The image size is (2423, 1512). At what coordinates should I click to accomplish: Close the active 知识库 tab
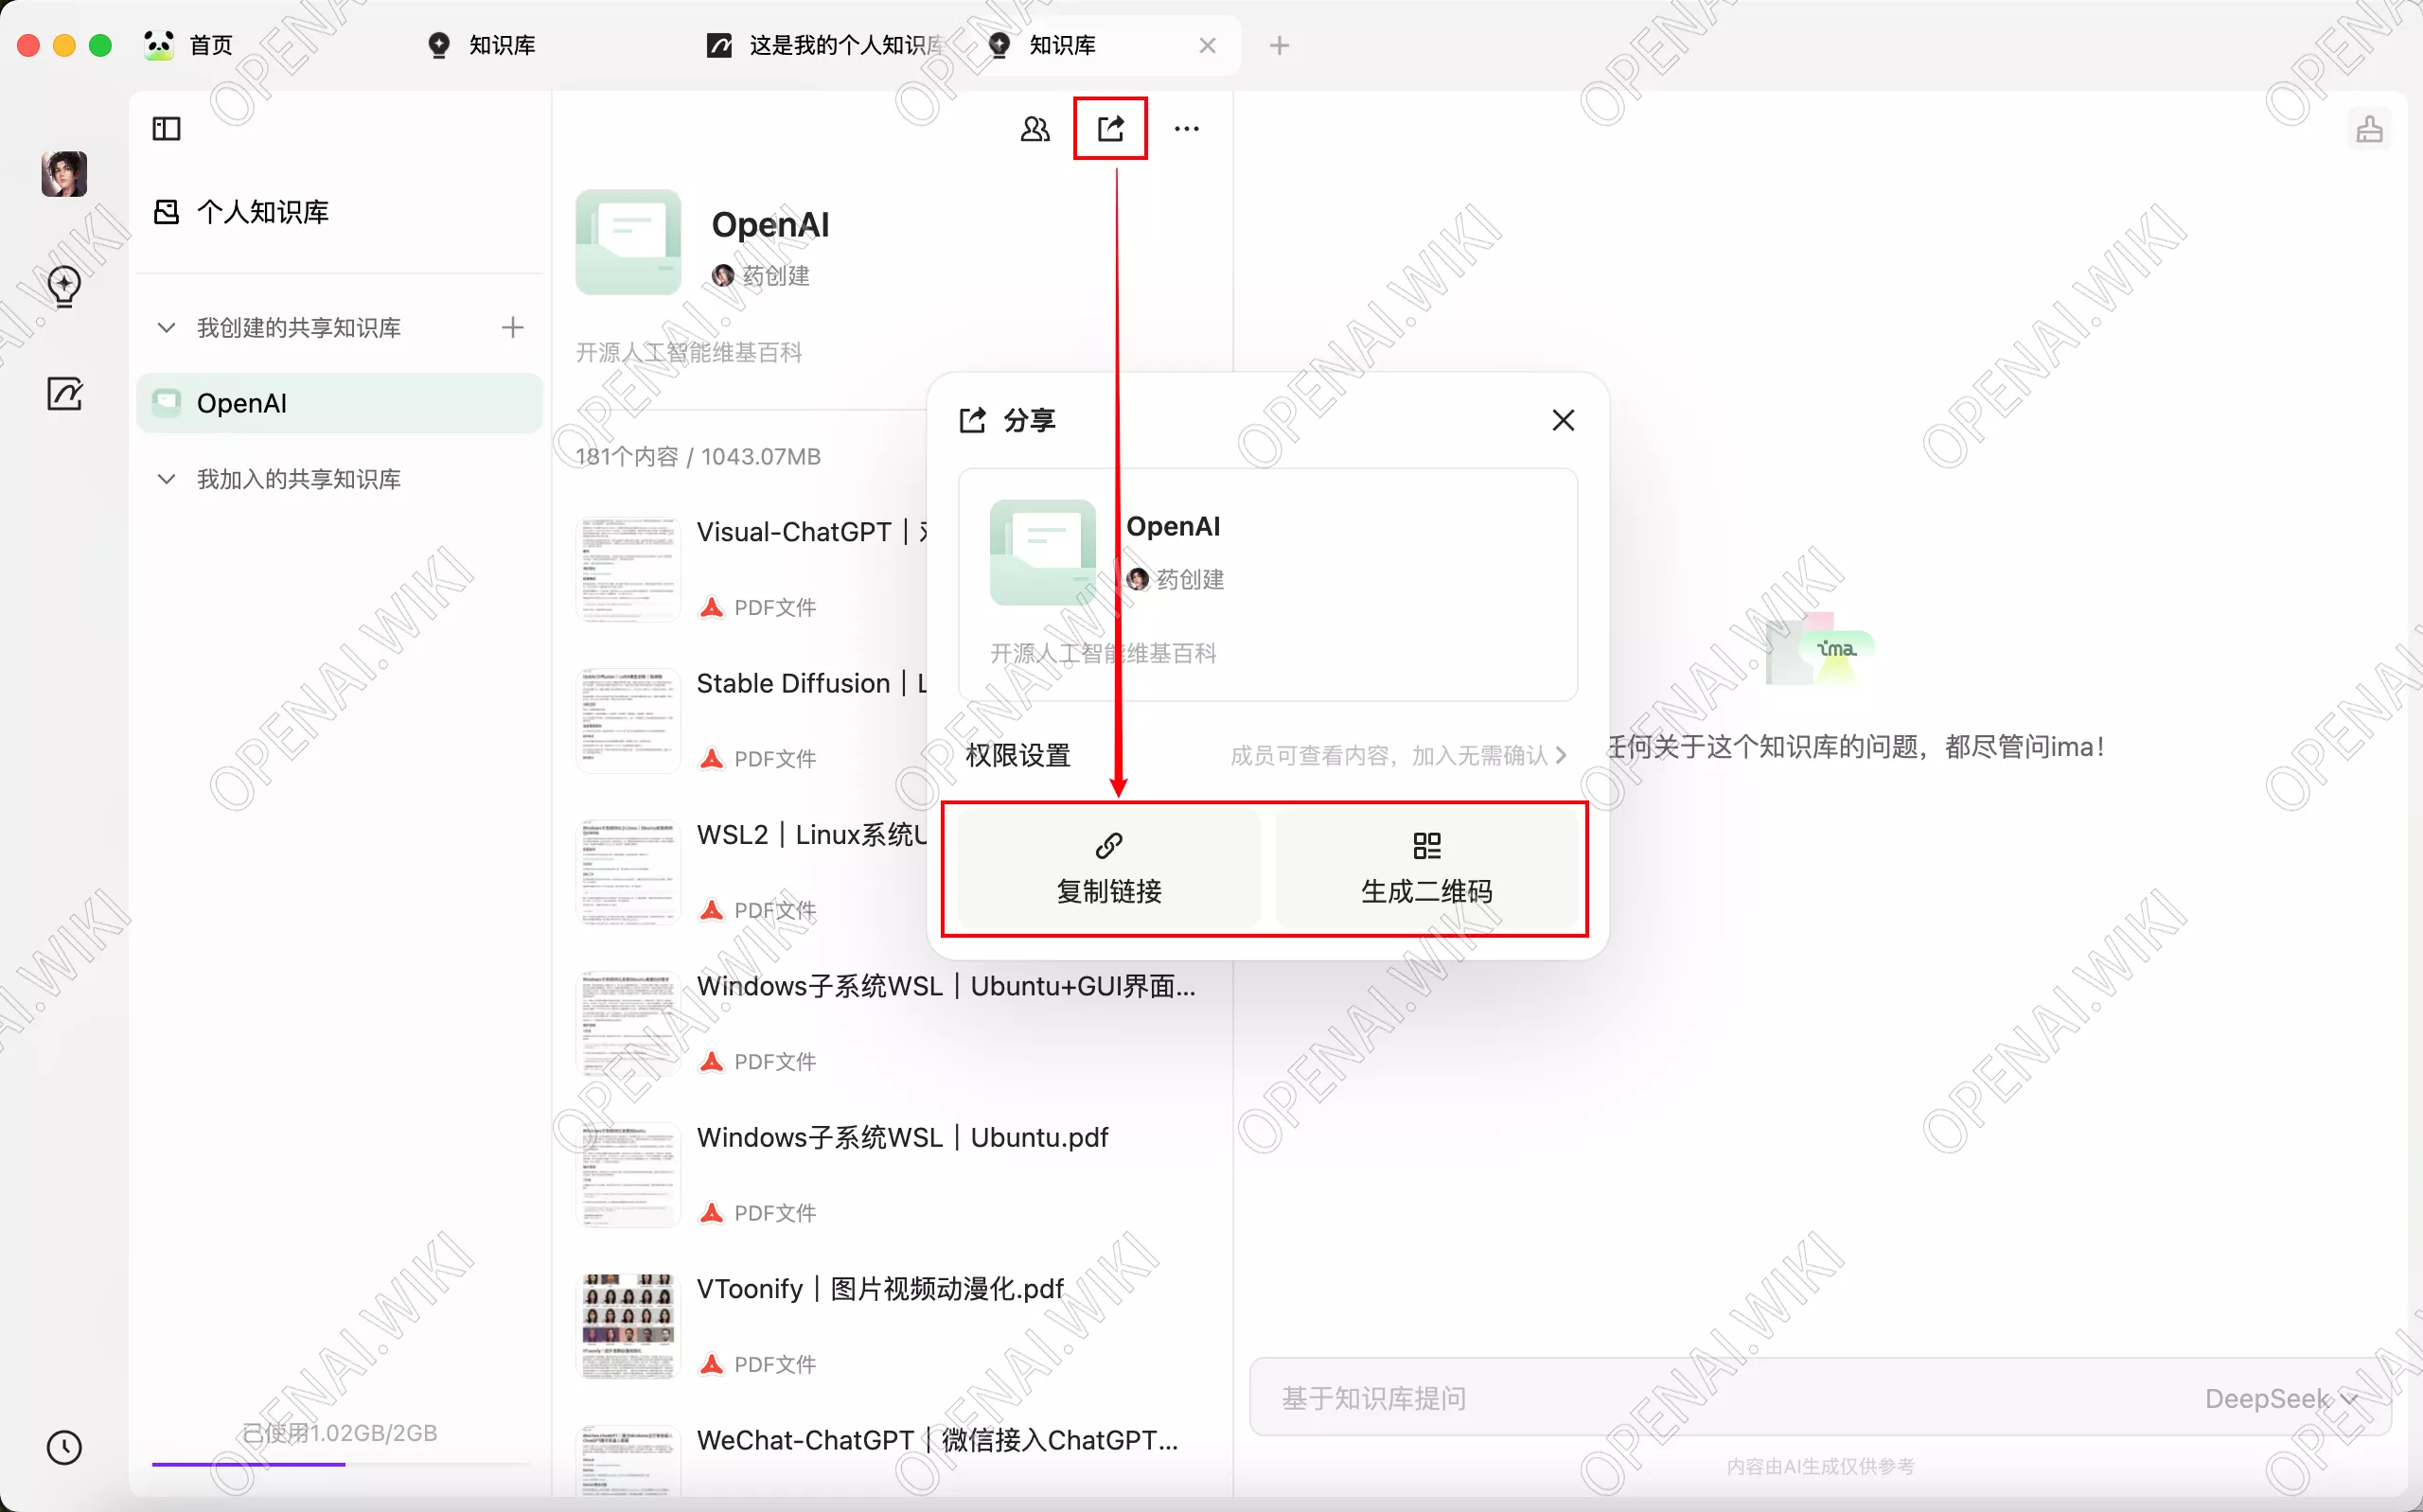coord(1207,46)
